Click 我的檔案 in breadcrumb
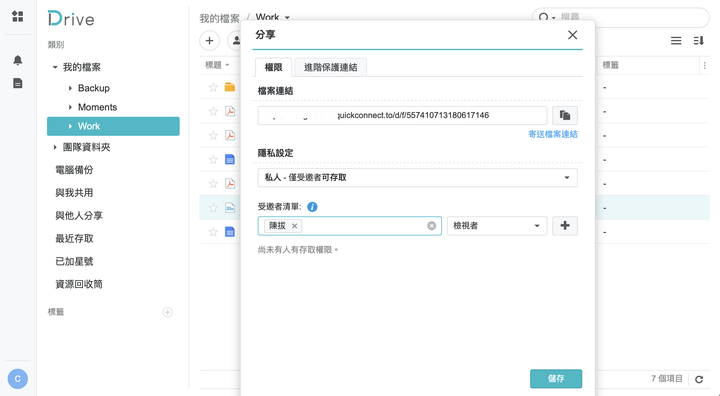 (x=219, y=18)
